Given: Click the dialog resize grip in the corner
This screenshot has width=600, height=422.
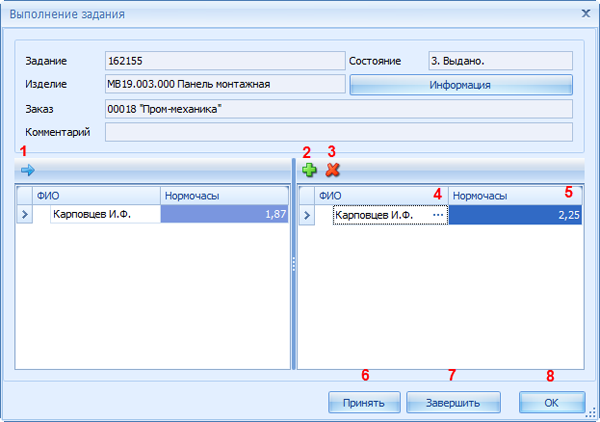Looking at the screenshot, I should pyautogui.click(x=592, y=413).
